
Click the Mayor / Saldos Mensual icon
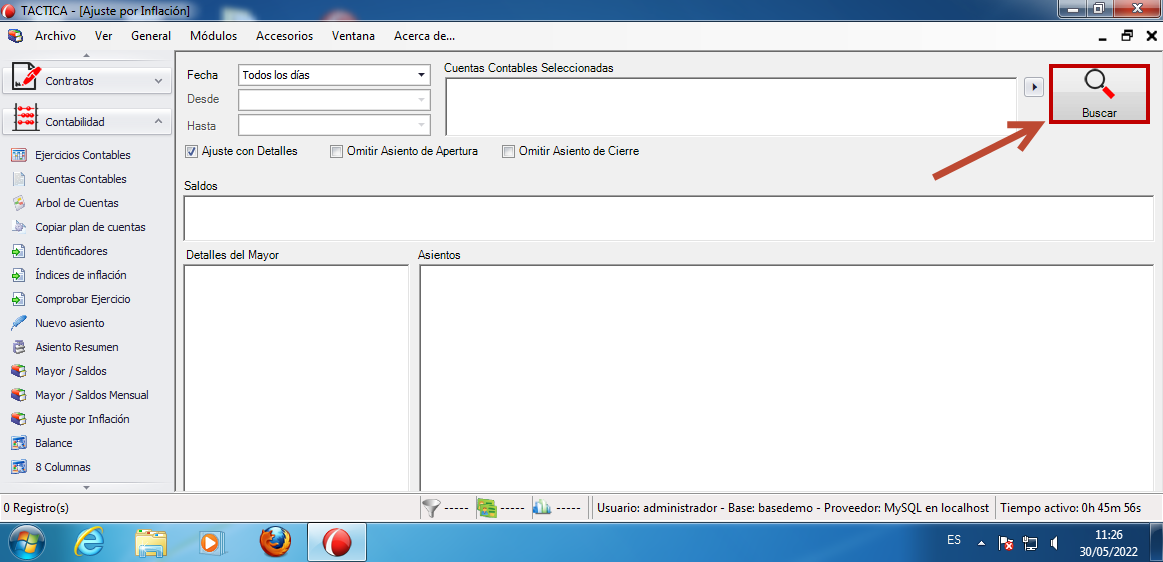pyautogui.click(x=19, y=395)
